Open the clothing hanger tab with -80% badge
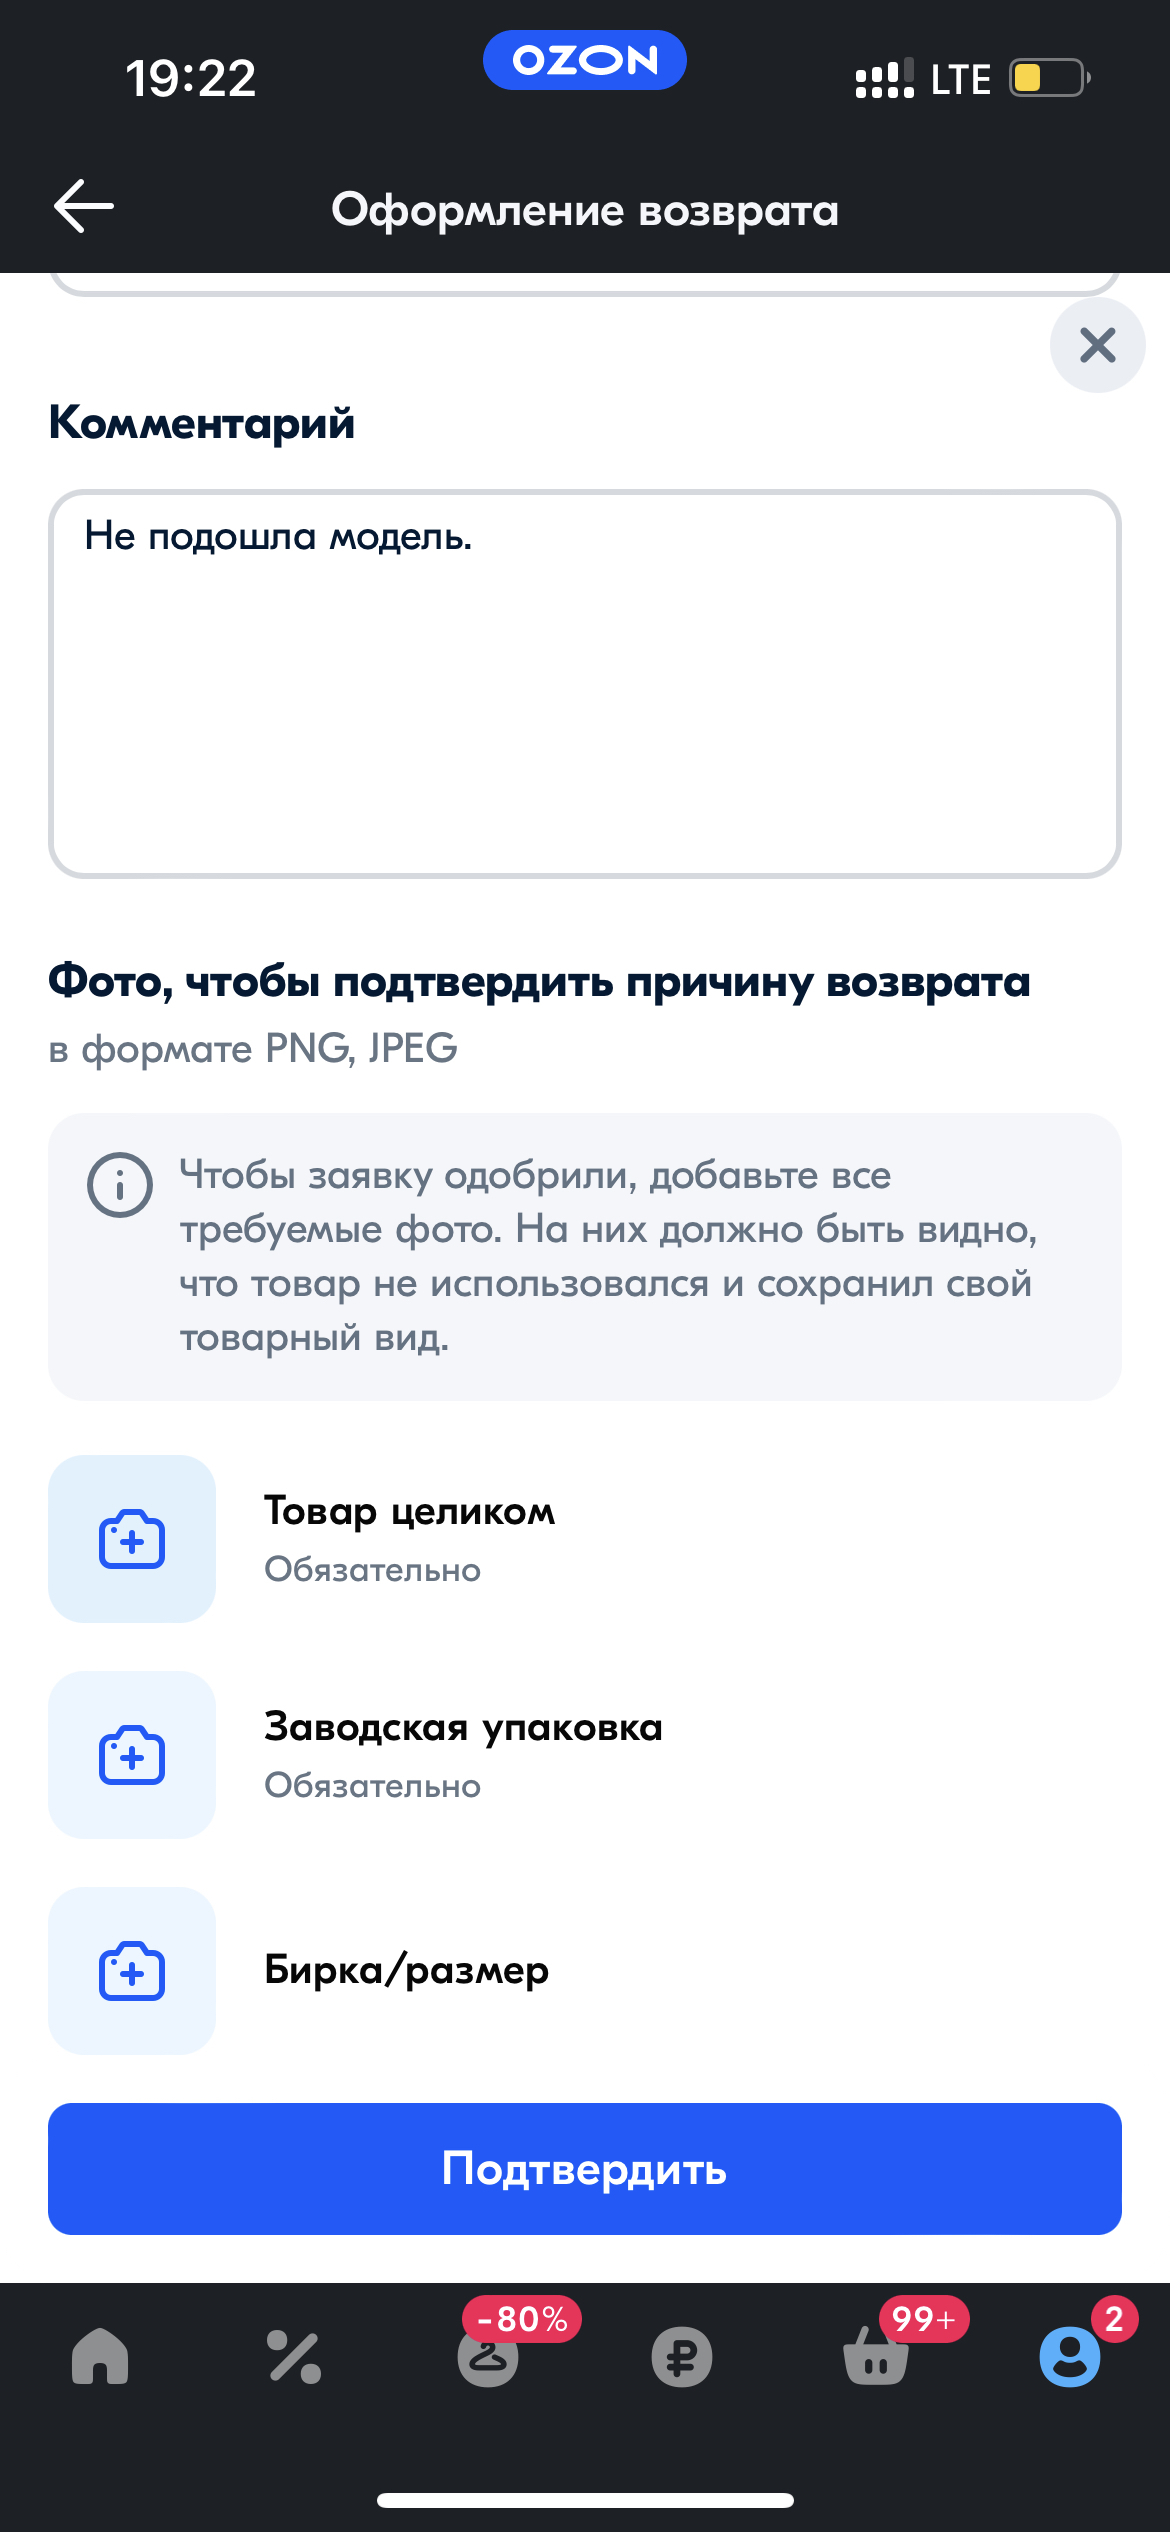This screenshot has width=1170, height=2532. pyautogui.click(x=488, y=2358)
